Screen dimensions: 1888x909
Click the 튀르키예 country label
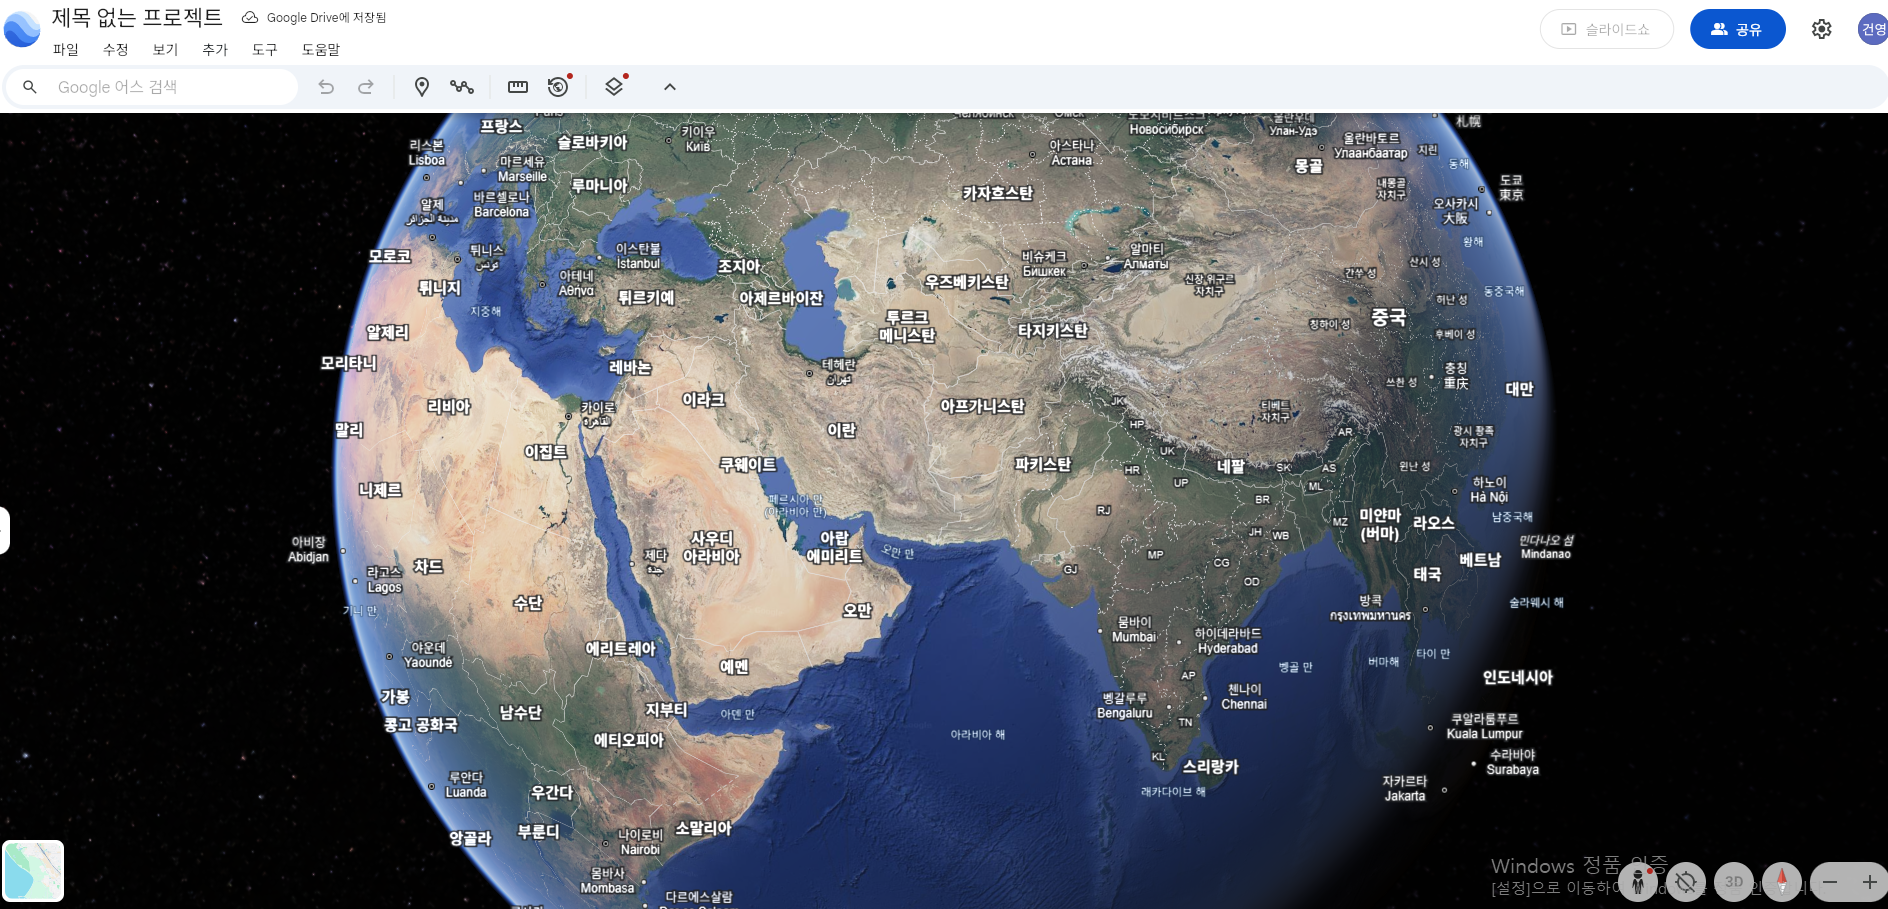(646, 297)
